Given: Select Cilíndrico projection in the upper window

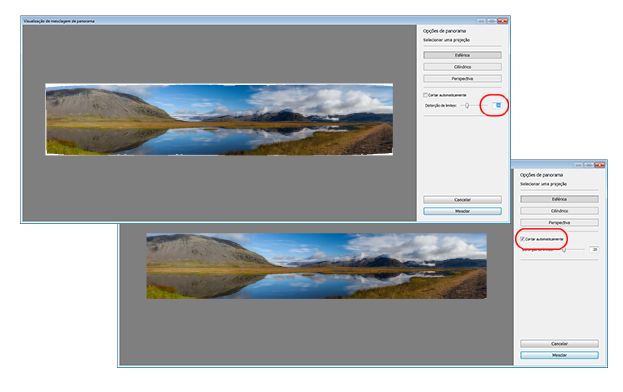Looking at the screenshot, I should click(x=462, y=67).
